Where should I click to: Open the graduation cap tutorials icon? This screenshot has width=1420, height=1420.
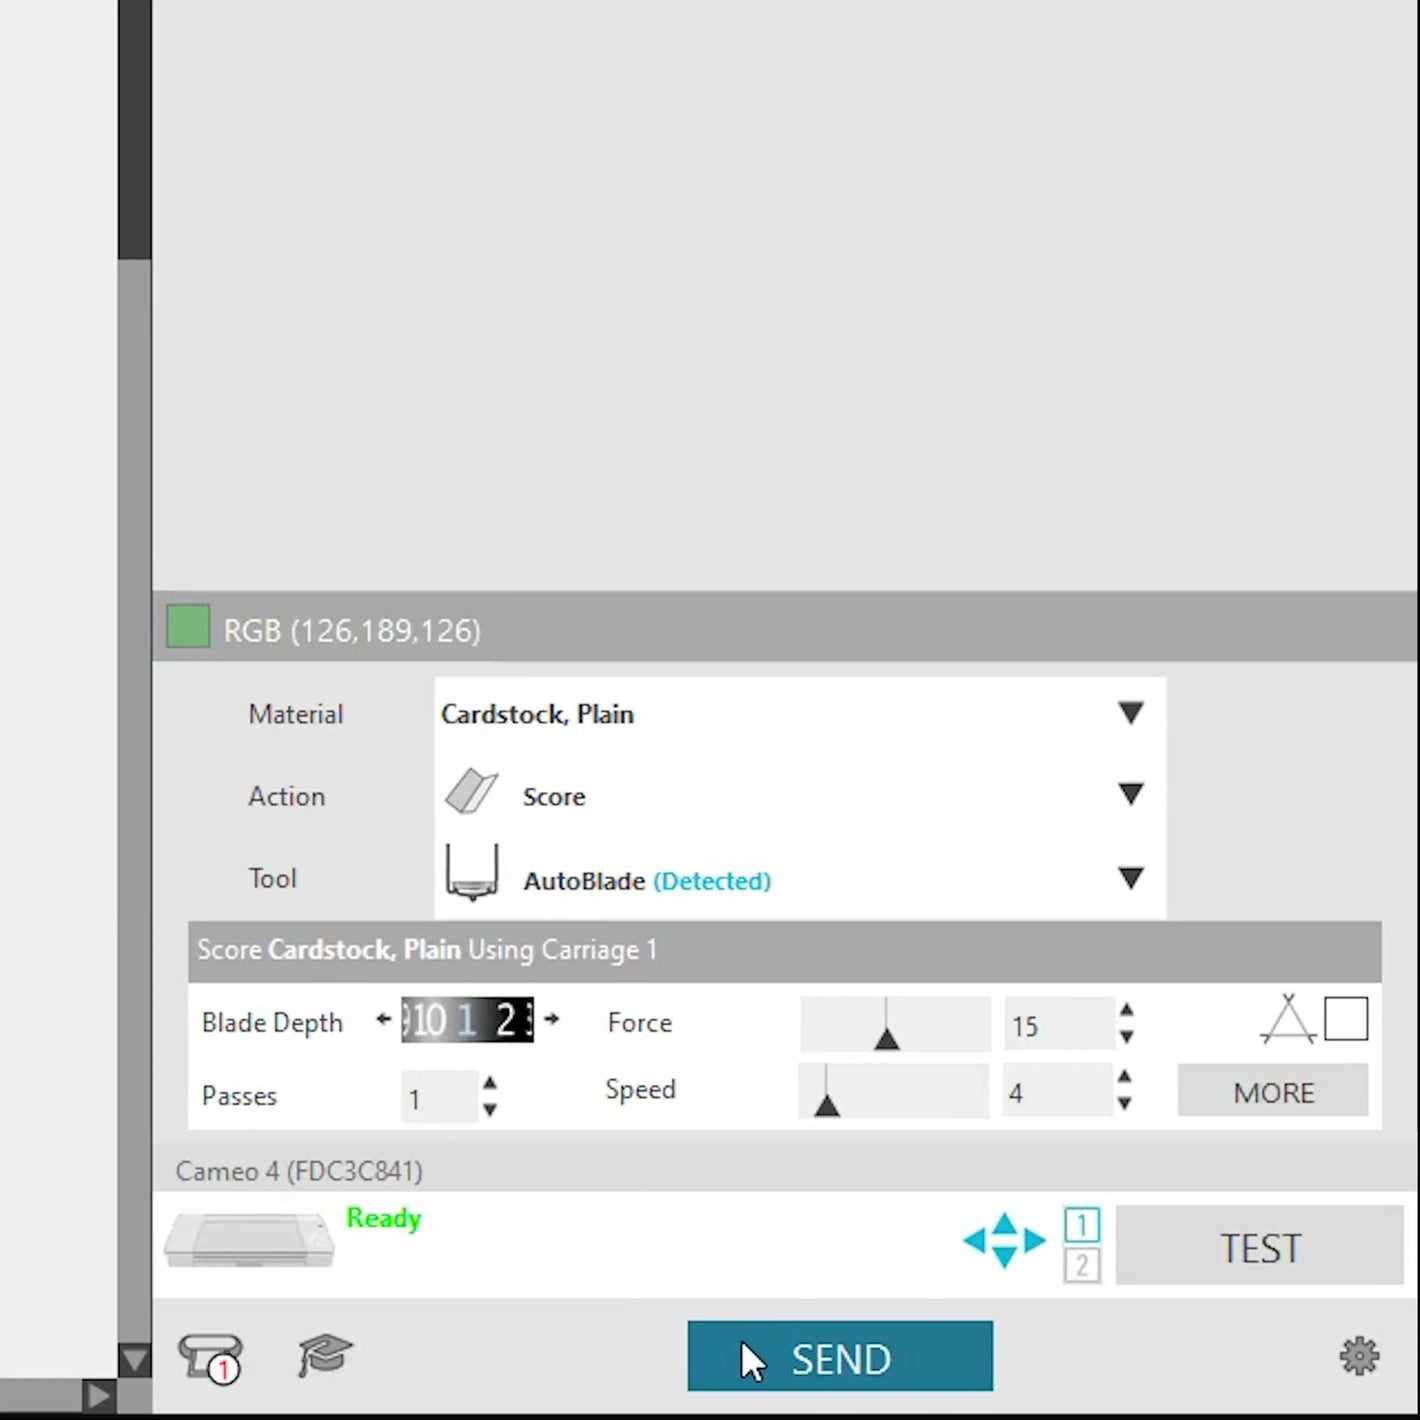325,1355
